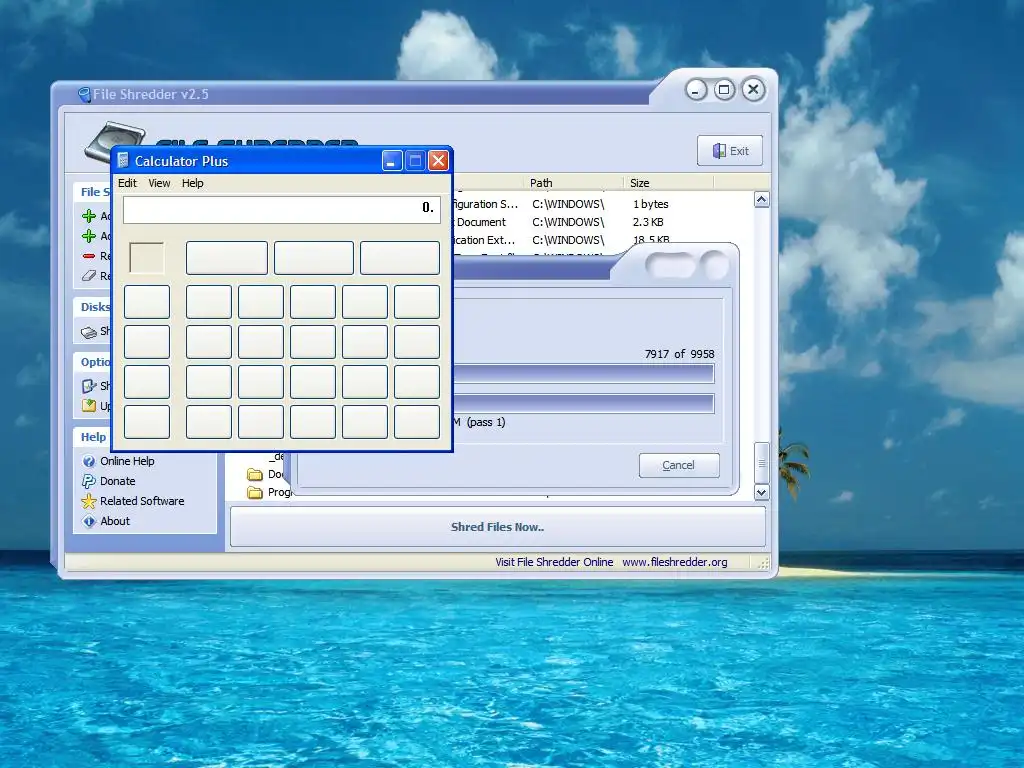Click the PayPal Donate icon

pyautogui.click(x=89, y=481)
